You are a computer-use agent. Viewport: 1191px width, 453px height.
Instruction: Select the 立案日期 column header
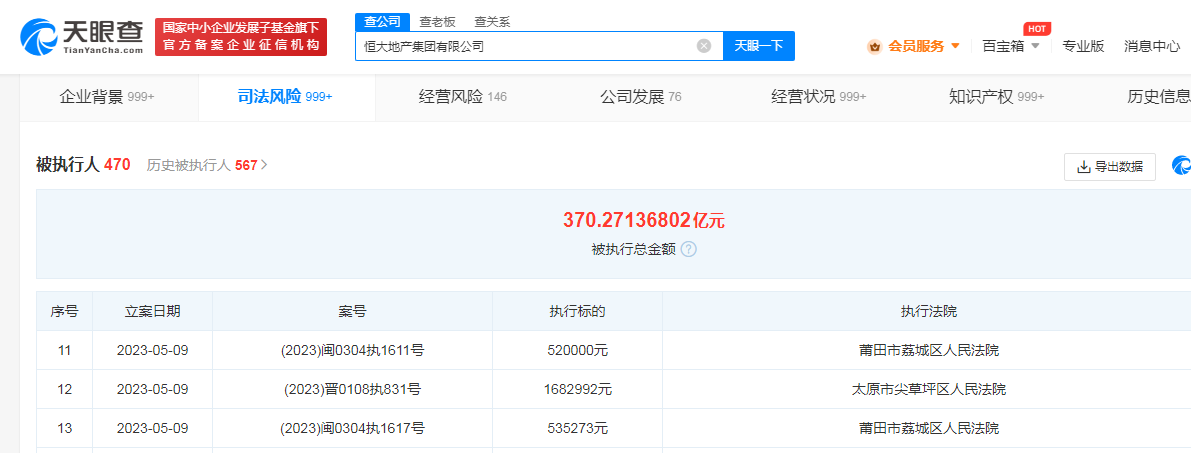click(153, 311)
